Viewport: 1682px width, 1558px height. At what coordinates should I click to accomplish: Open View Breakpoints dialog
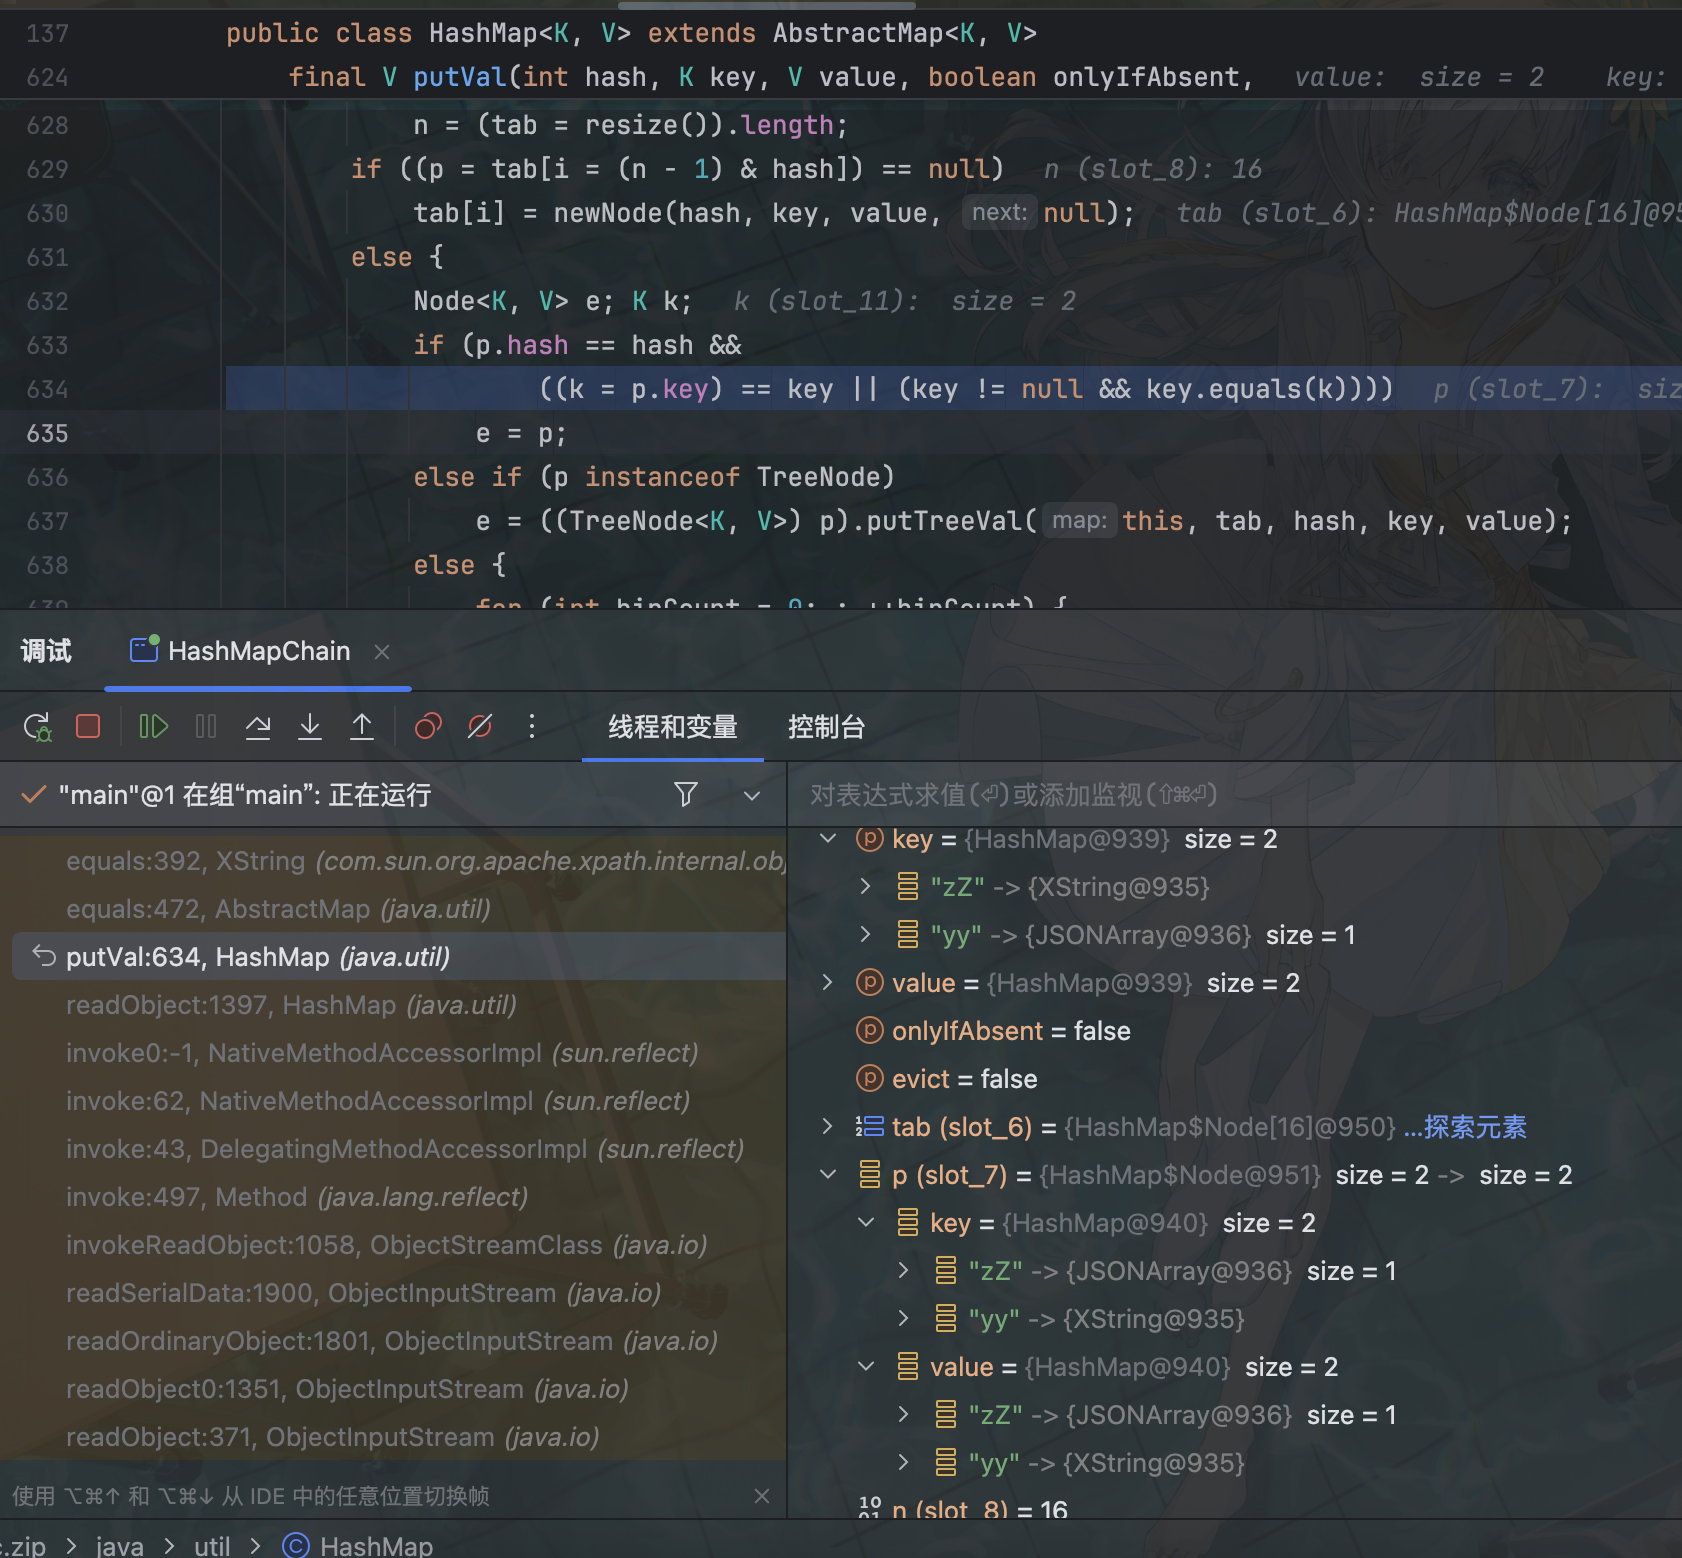click(428, 727)
